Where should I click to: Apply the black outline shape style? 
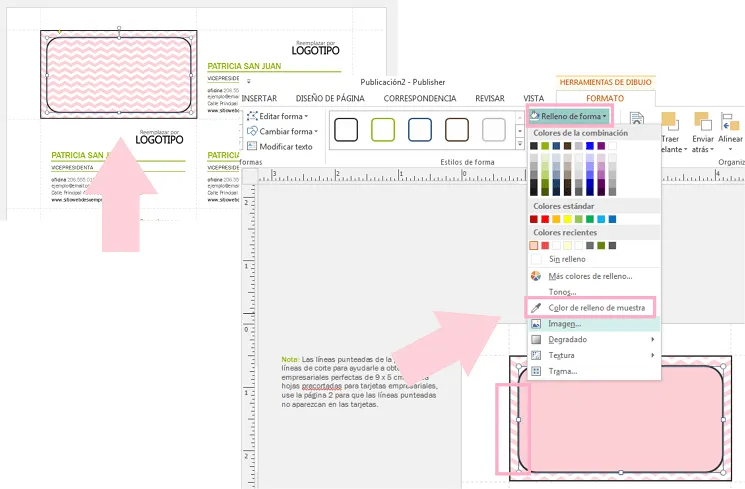(x=346, y=130)
